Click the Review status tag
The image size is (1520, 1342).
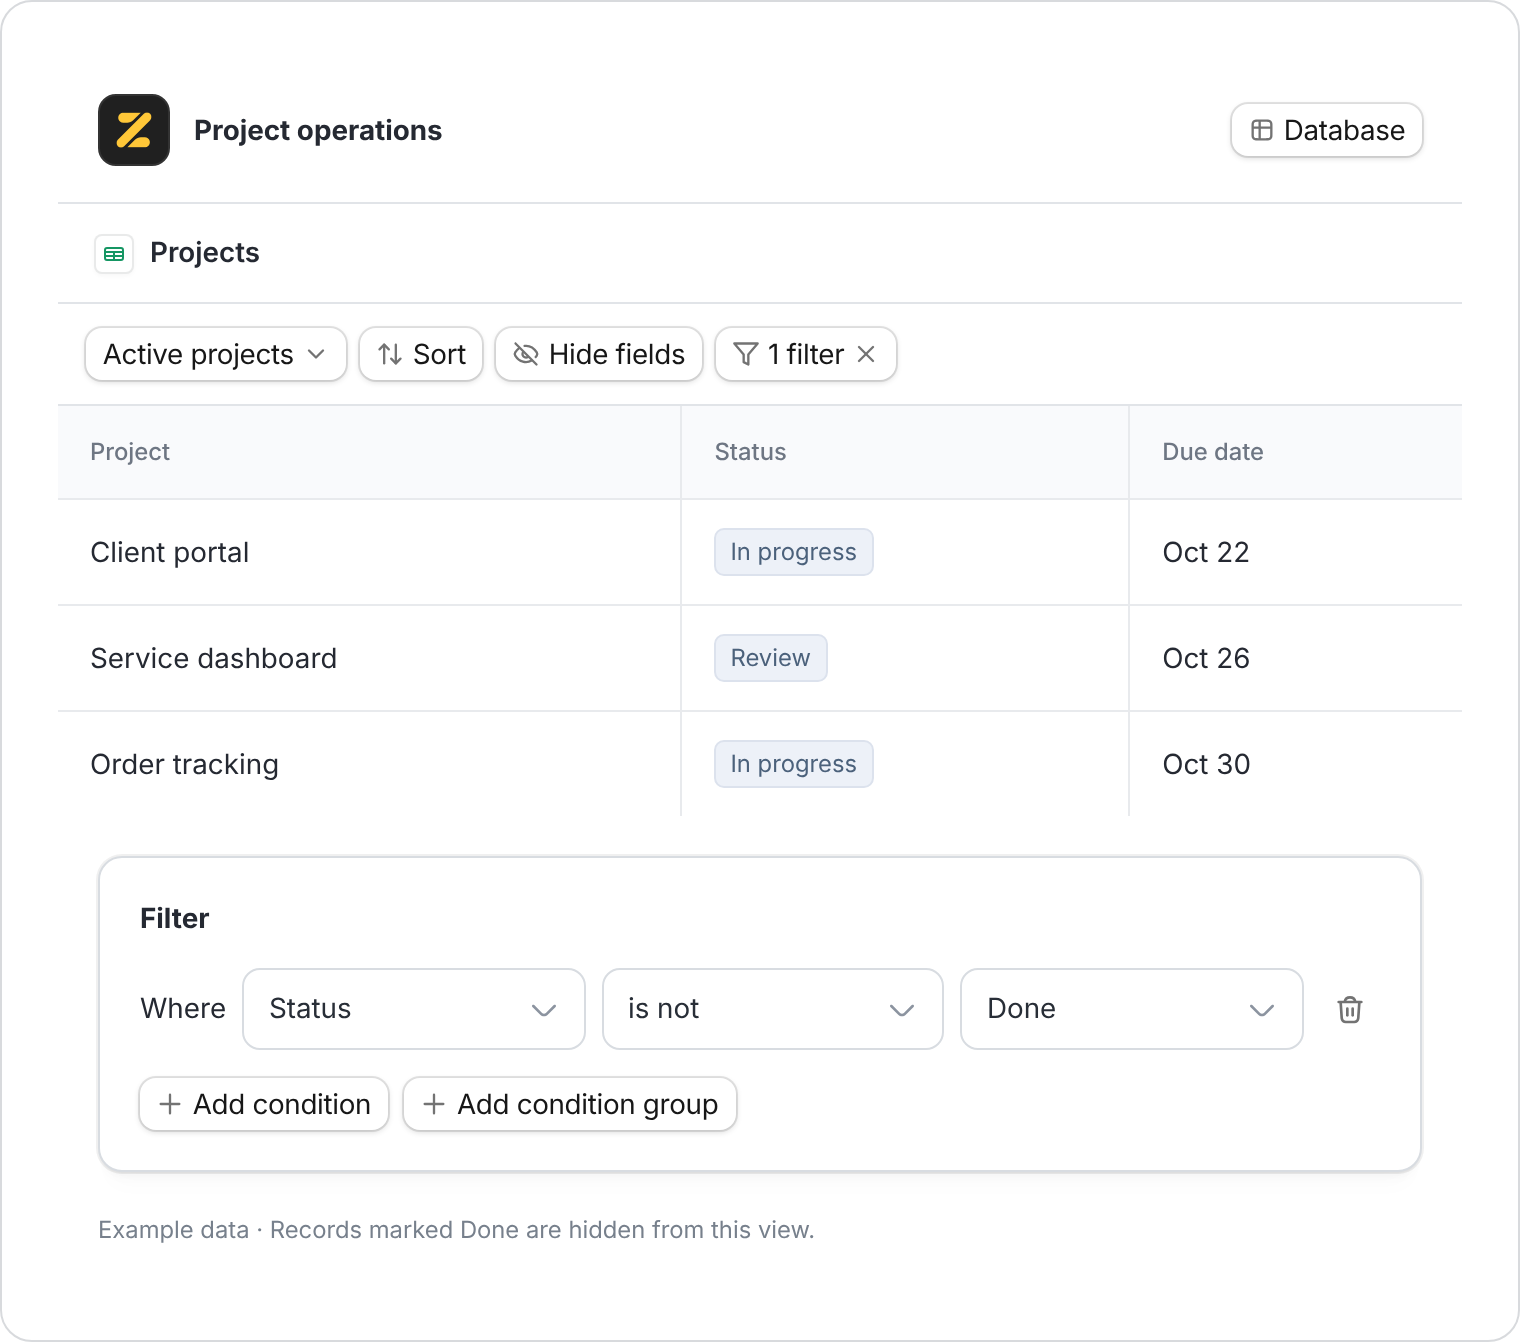(771, 658)
